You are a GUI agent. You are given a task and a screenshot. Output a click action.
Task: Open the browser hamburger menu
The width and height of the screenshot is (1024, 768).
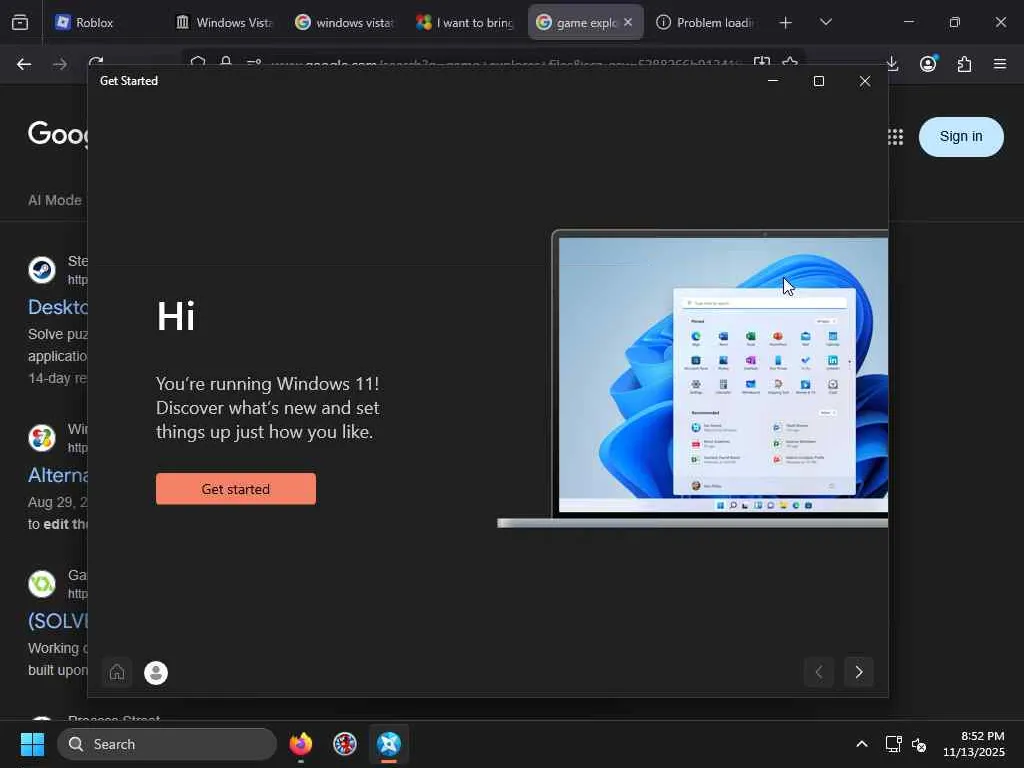[1000, 64]
